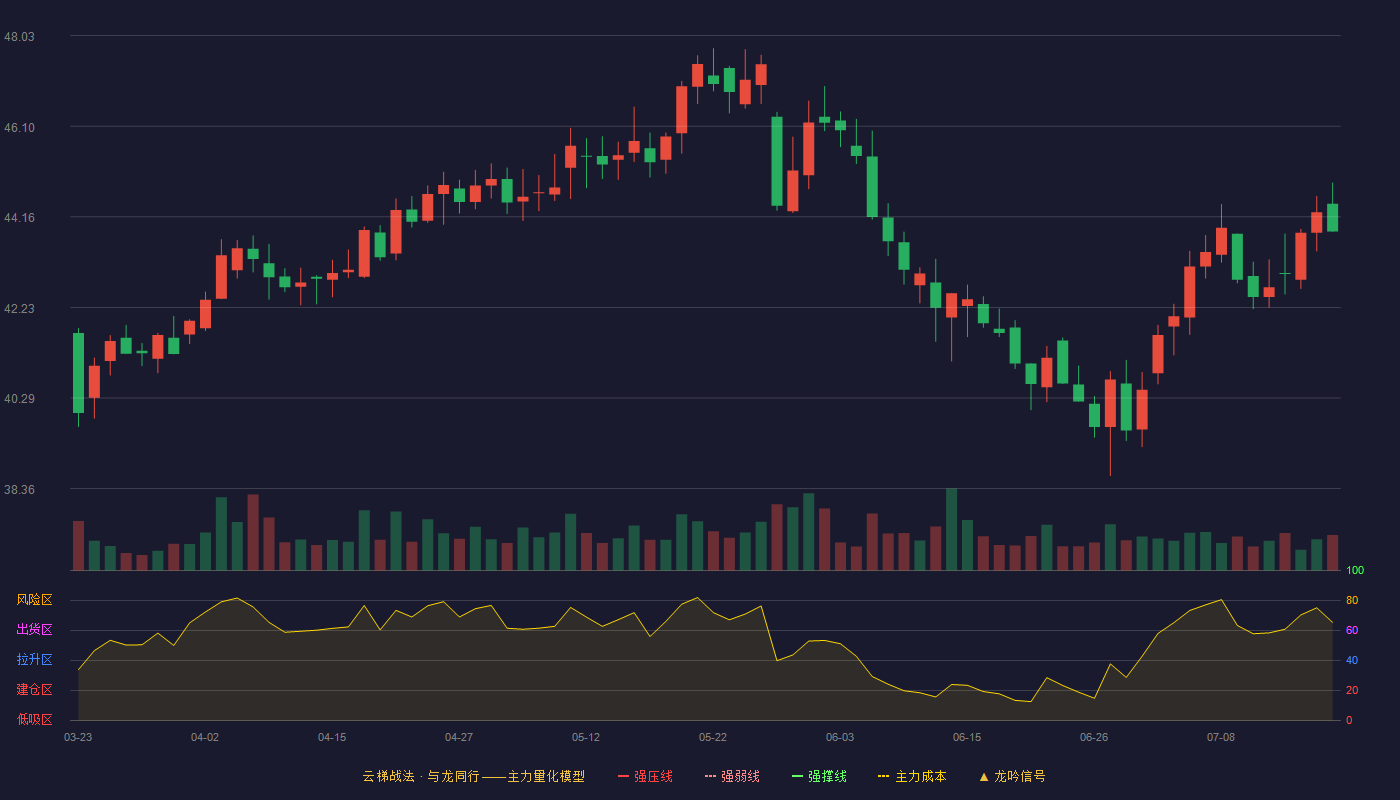
Task: Click the 80 indicator scale value
Action: [1352, 600]
